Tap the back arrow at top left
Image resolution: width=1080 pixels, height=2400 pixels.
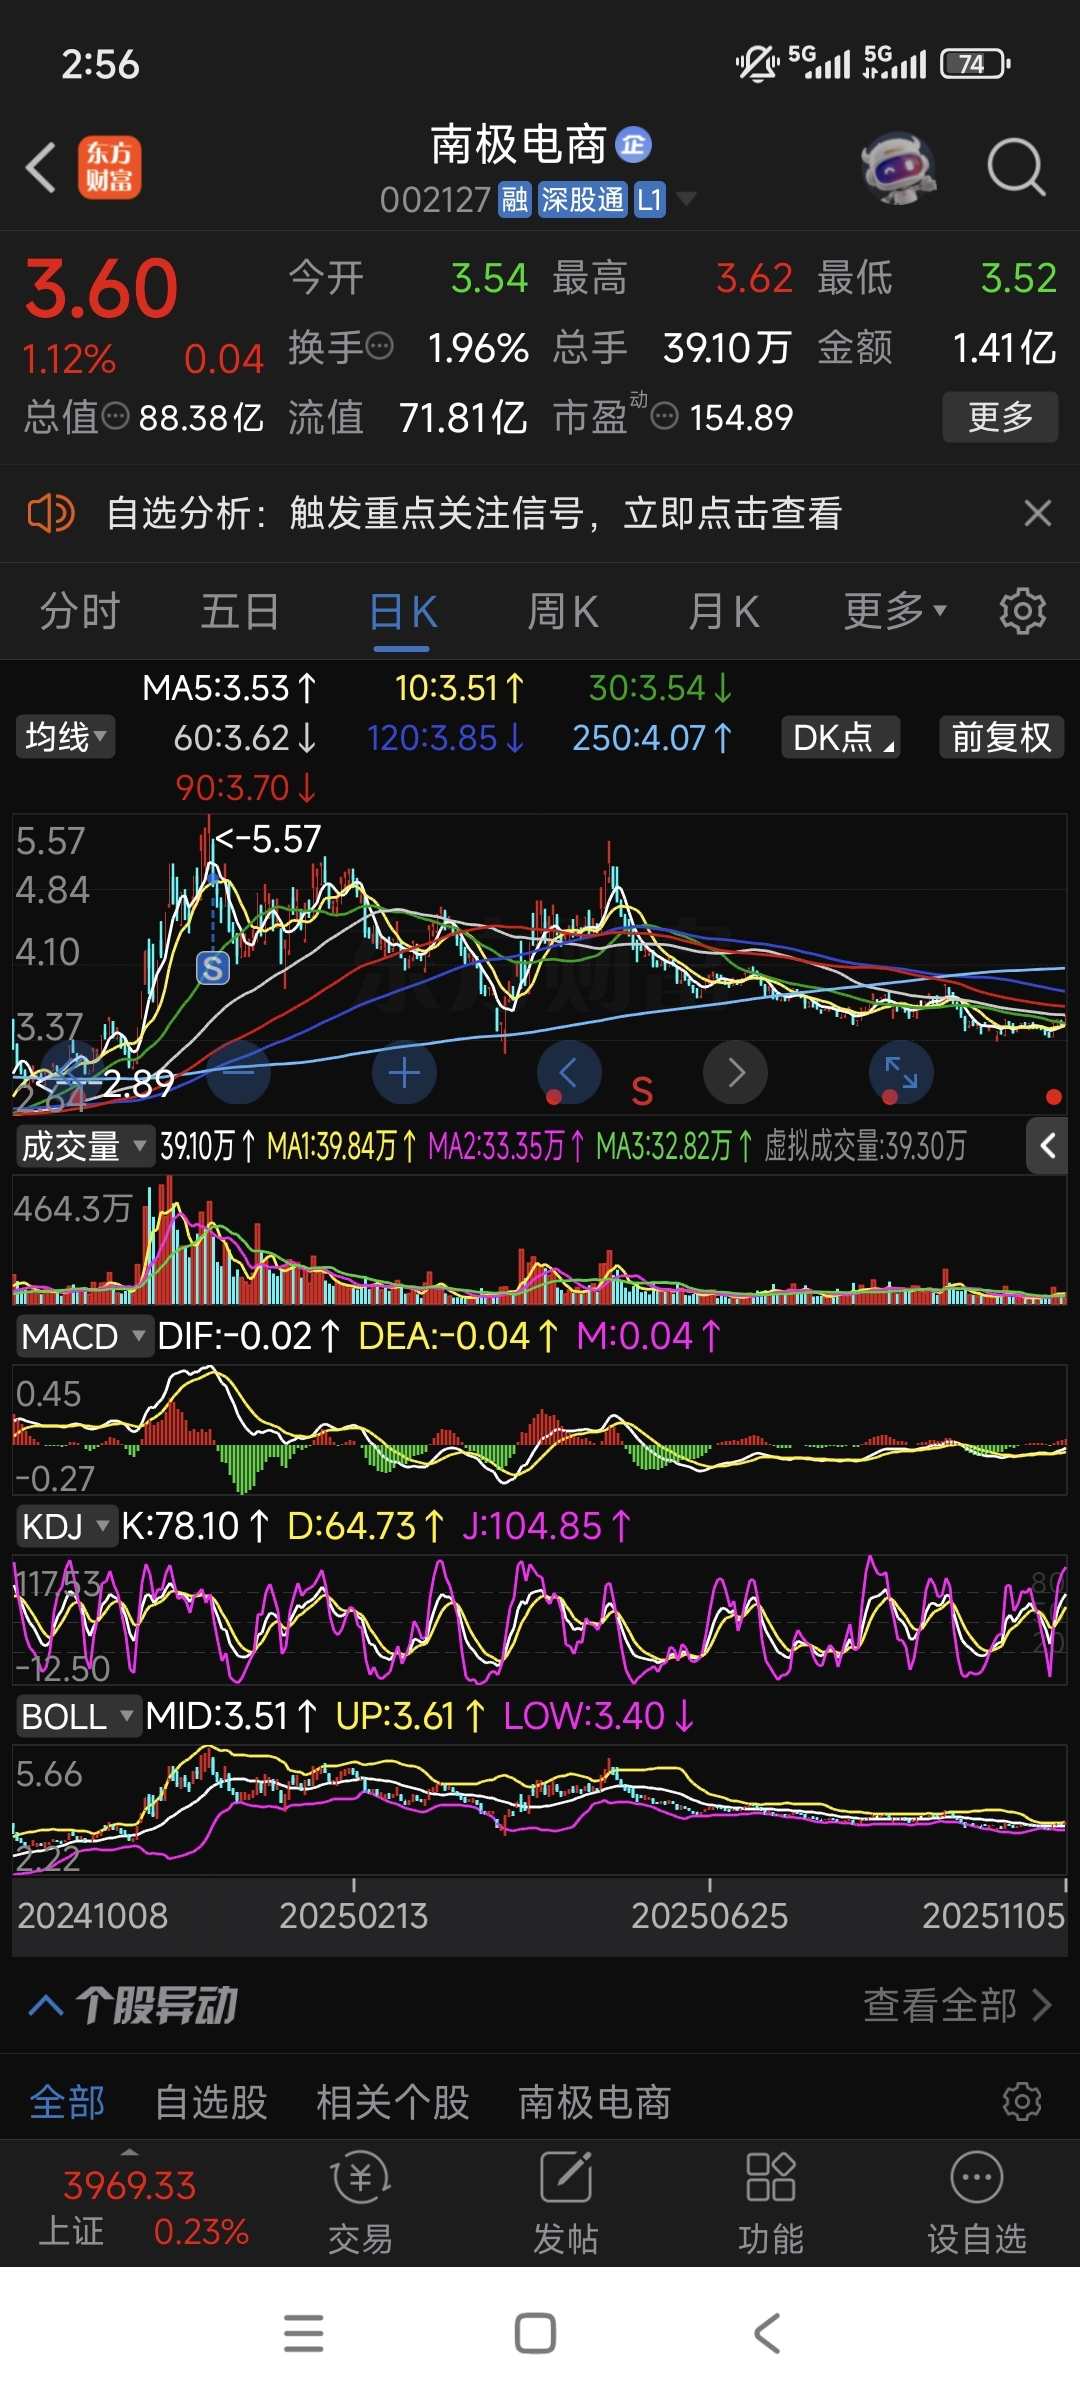pyautogui.click(x=40, y=167)
